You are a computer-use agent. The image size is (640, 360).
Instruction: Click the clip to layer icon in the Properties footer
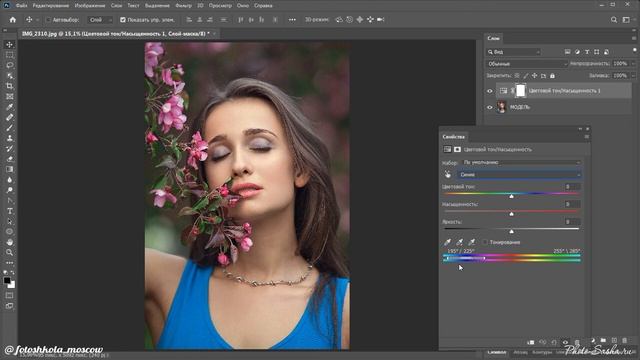[x=531, y=342]
